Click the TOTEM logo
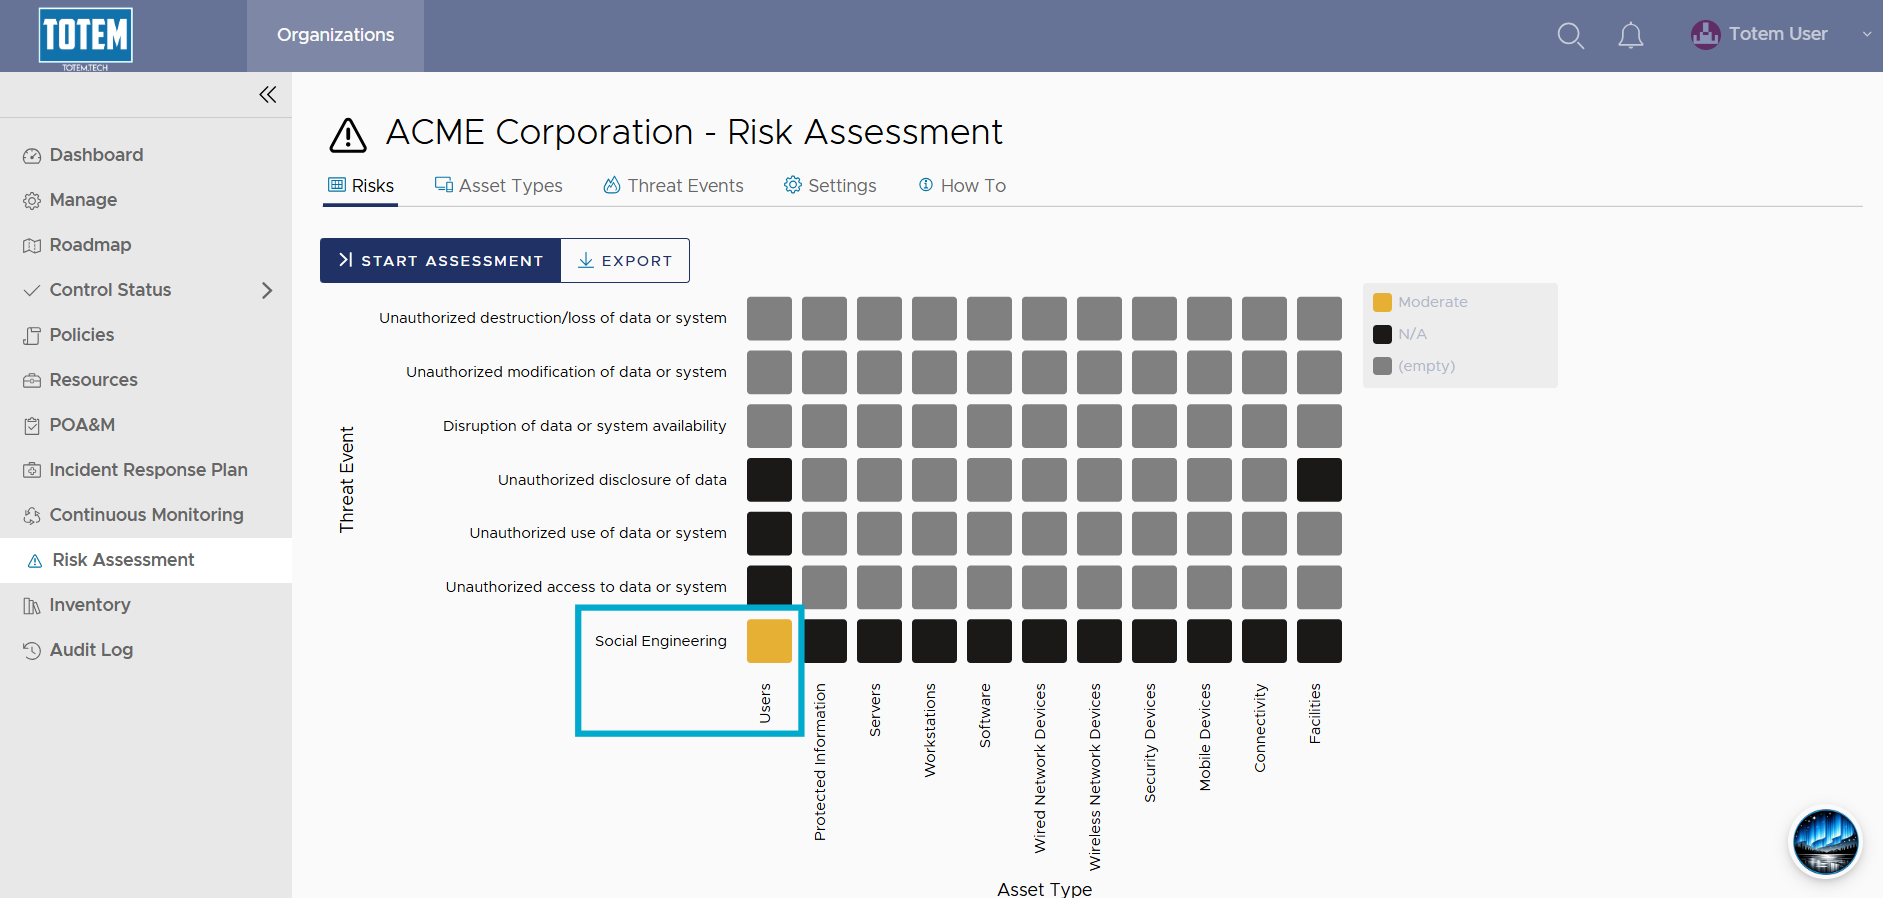1883x898 pixels. point(85,36)
